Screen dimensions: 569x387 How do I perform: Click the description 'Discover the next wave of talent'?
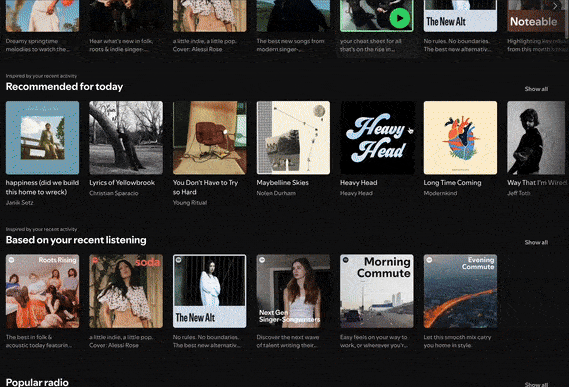(288, 341)
